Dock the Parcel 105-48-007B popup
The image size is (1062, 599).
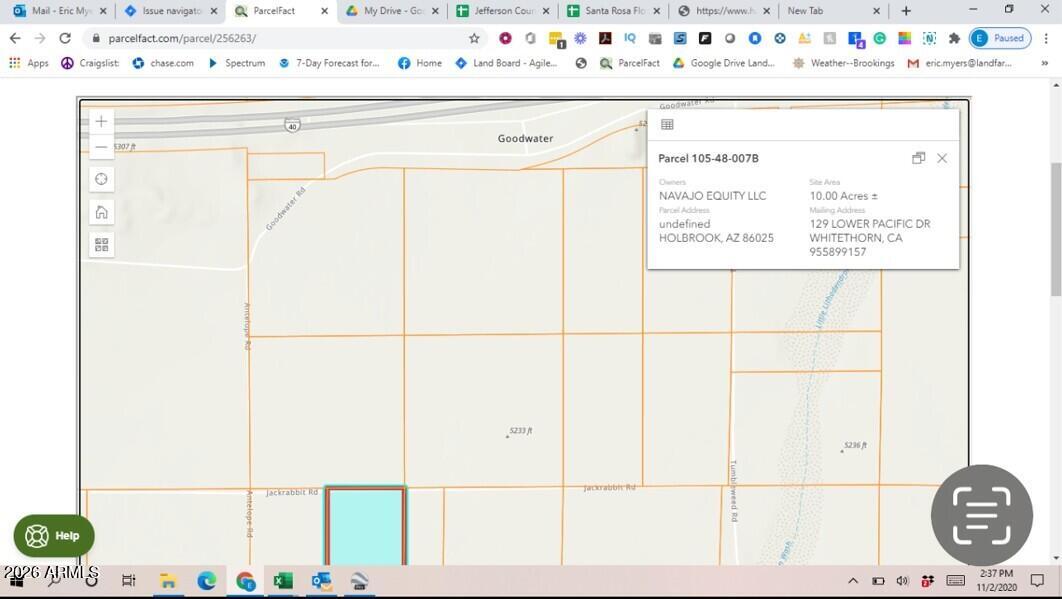[x=918, y=158]
